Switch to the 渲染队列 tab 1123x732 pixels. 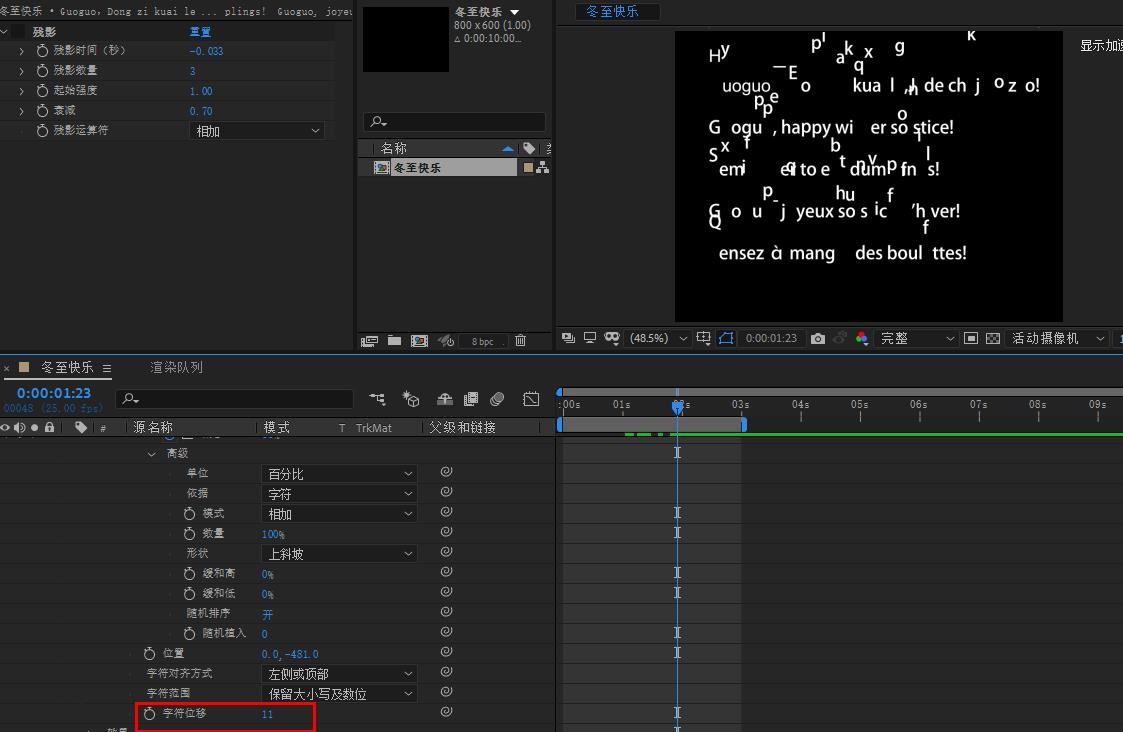coord(176,367)
